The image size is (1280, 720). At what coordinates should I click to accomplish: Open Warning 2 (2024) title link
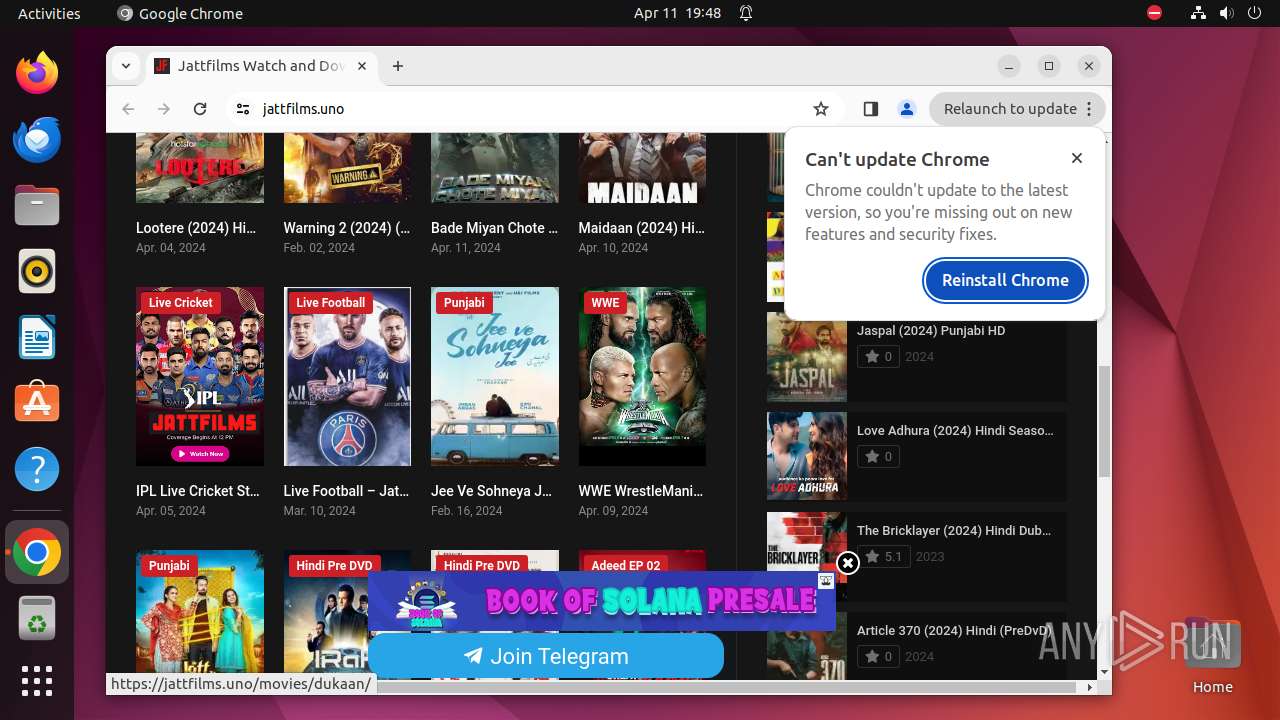[346, 228]
